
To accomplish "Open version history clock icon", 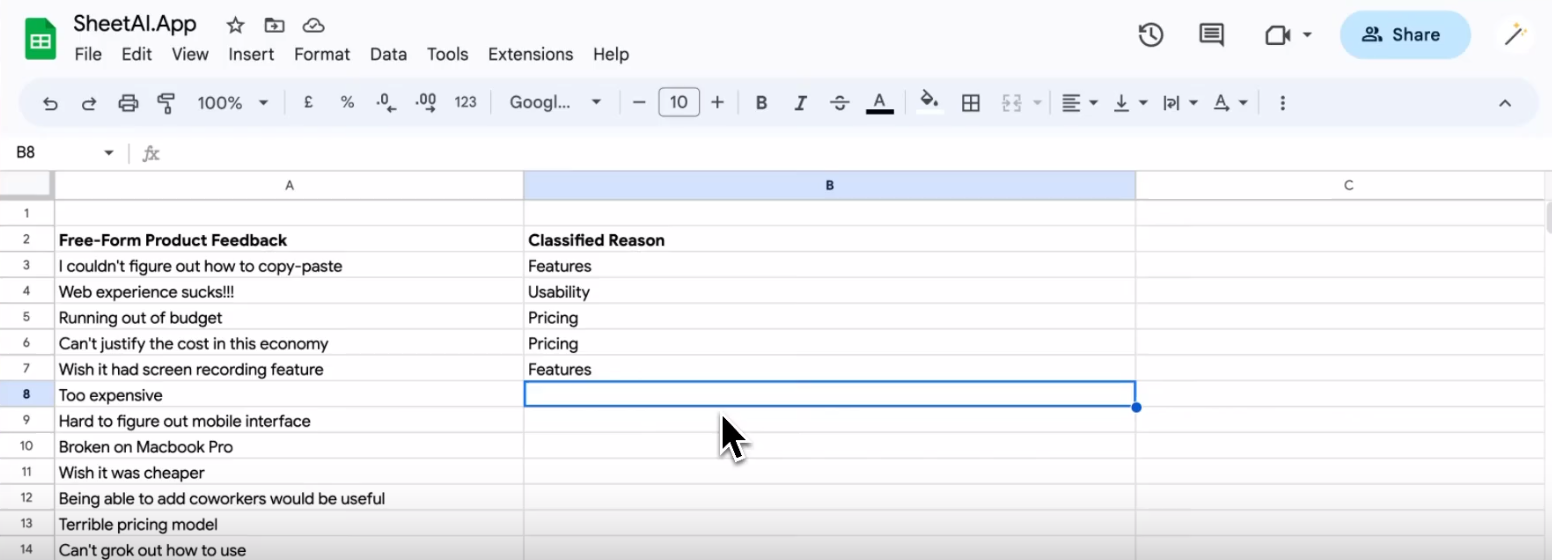I will [1151, 35].
